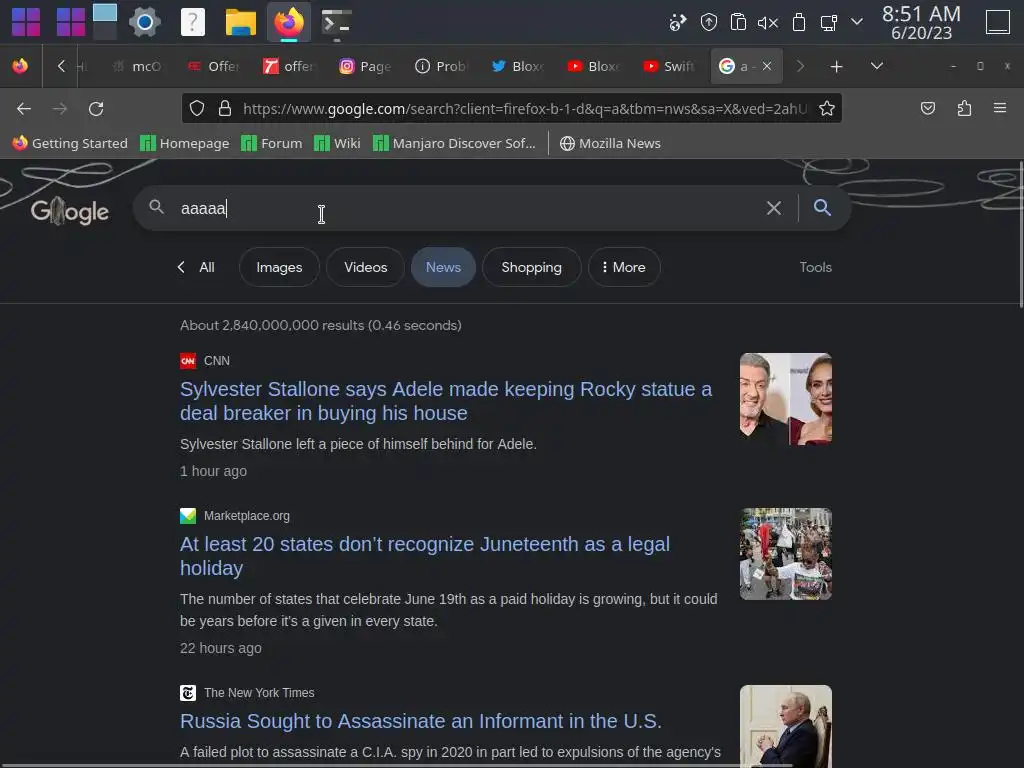1024x768 pixels.
Task: Switch to the mcO tab
Action: 136,66
